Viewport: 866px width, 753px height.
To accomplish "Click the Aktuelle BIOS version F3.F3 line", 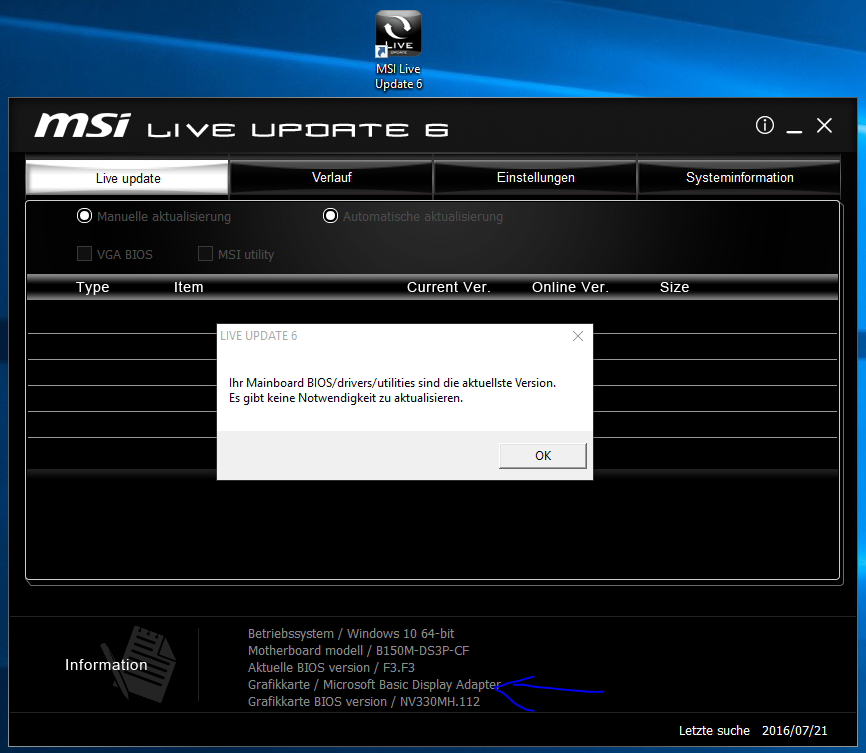I will click(x=331, y=668).
